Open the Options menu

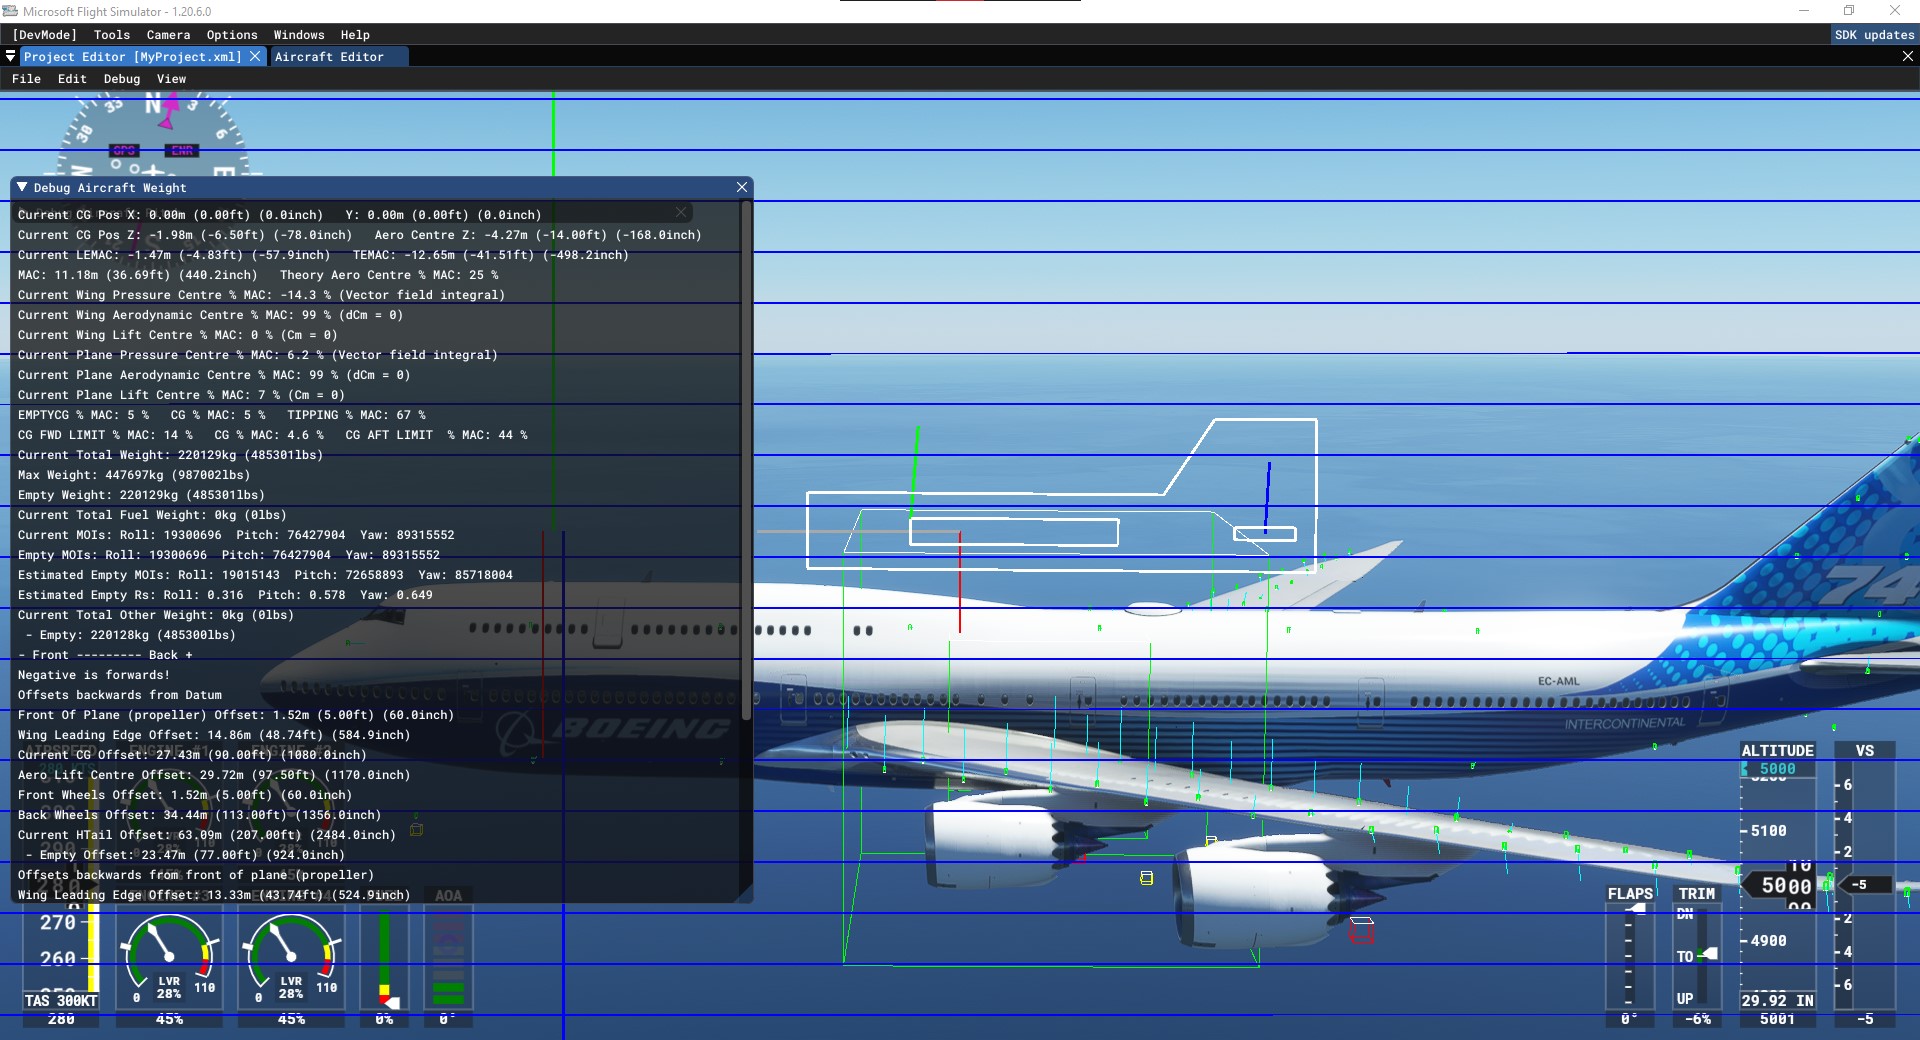pos(232,35)
